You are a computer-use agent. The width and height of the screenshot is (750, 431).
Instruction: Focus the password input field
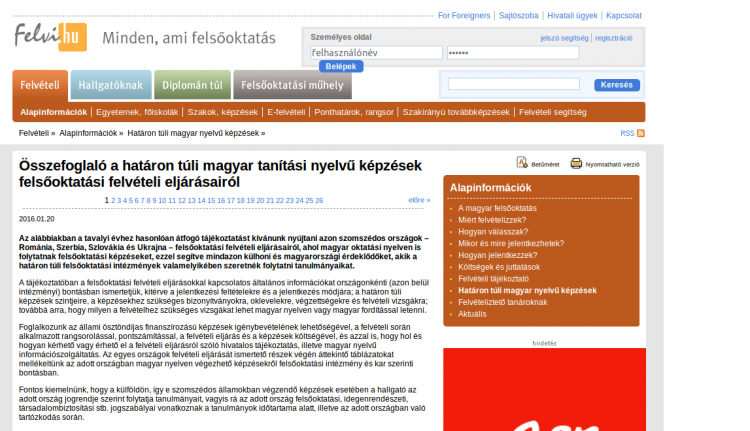click(483, 52)
